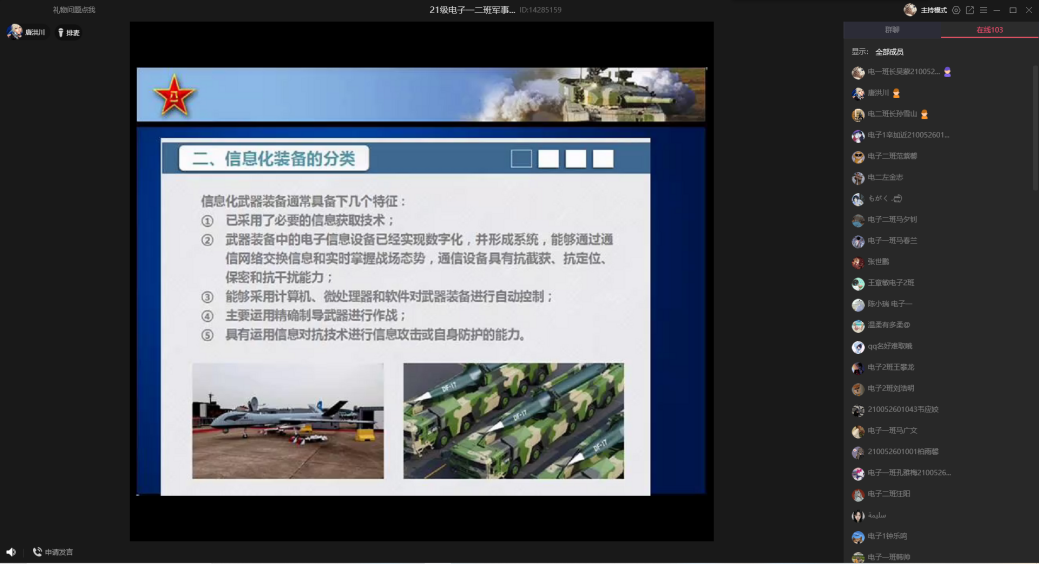Click the shared presentation slide area

click(421, 281)
